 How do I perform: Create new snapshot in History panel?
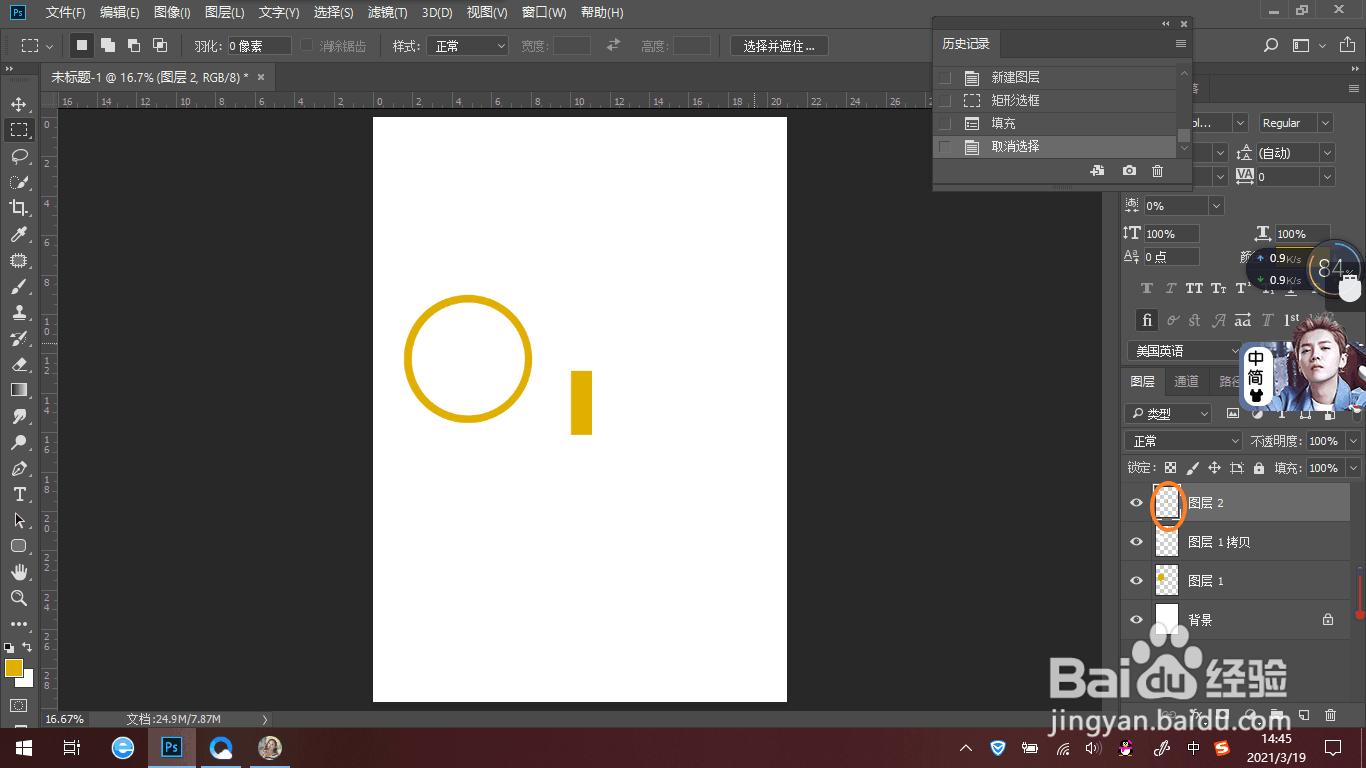pyautogui.click(x=1129, y=171)
